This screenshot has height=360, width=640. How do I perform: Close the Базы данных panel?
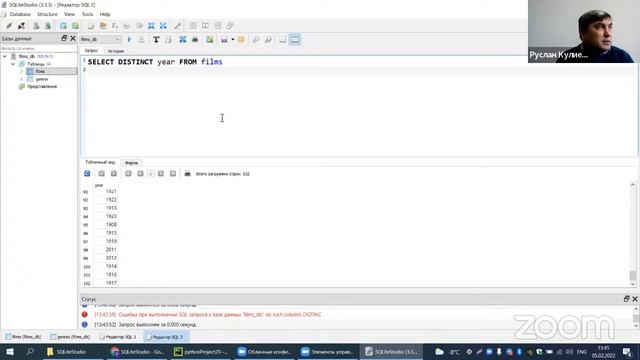(73, 38)
